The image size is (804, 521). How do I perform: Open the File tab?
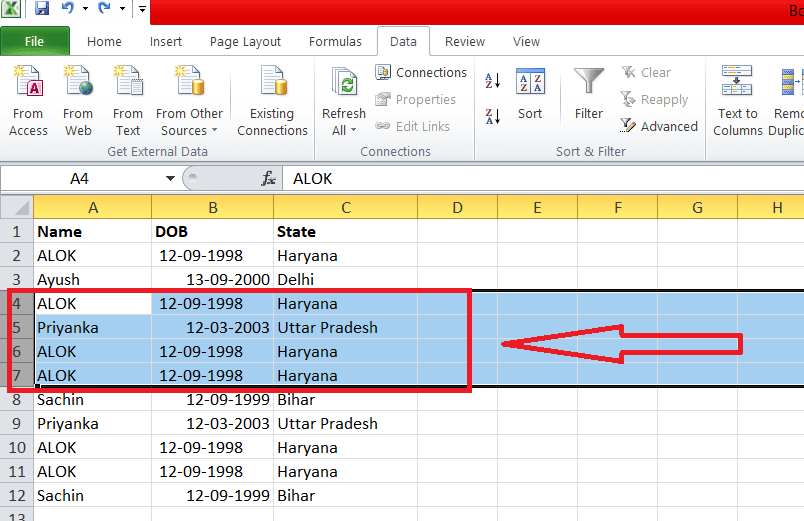34,42
